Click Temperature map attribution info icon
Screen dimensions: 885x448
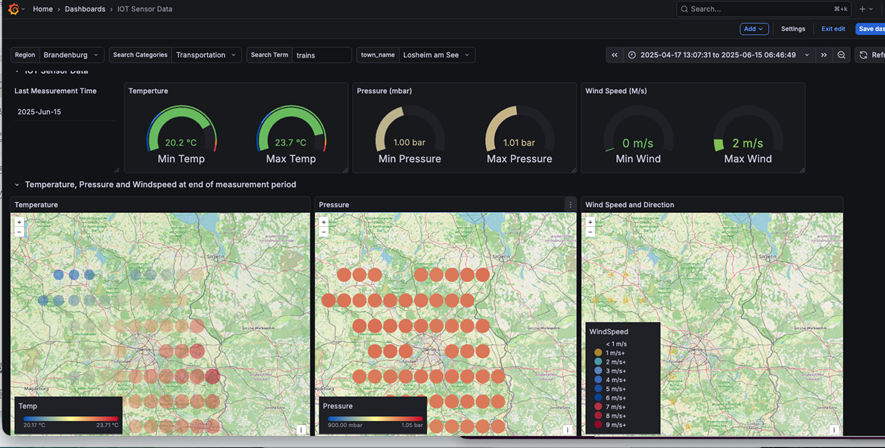tap(301, 430)
